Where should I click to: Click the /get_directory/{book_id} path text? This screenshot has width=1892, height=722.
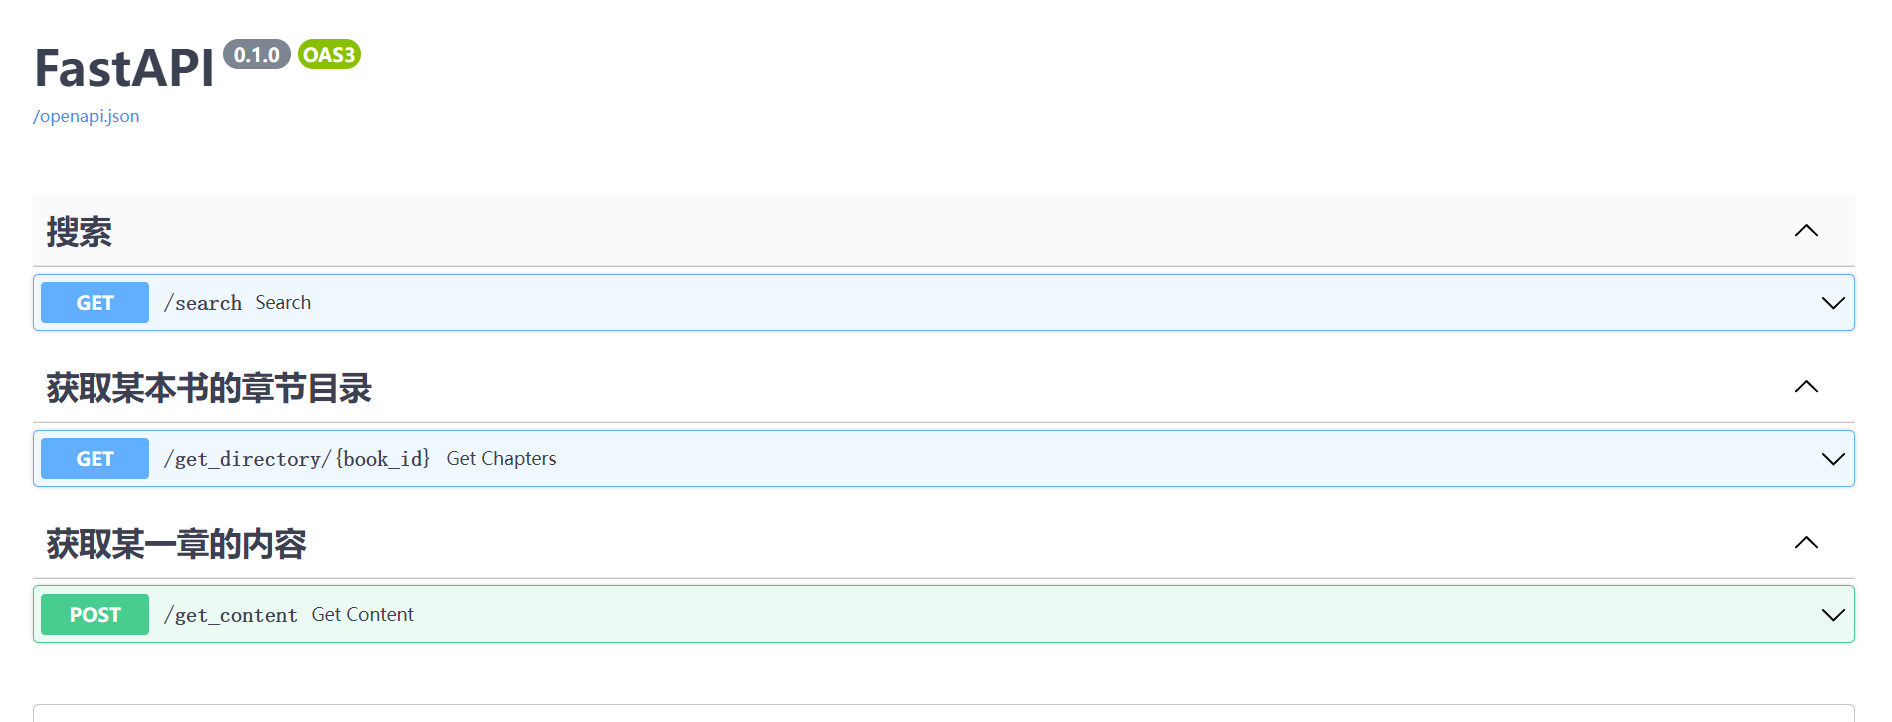(297, 459)
